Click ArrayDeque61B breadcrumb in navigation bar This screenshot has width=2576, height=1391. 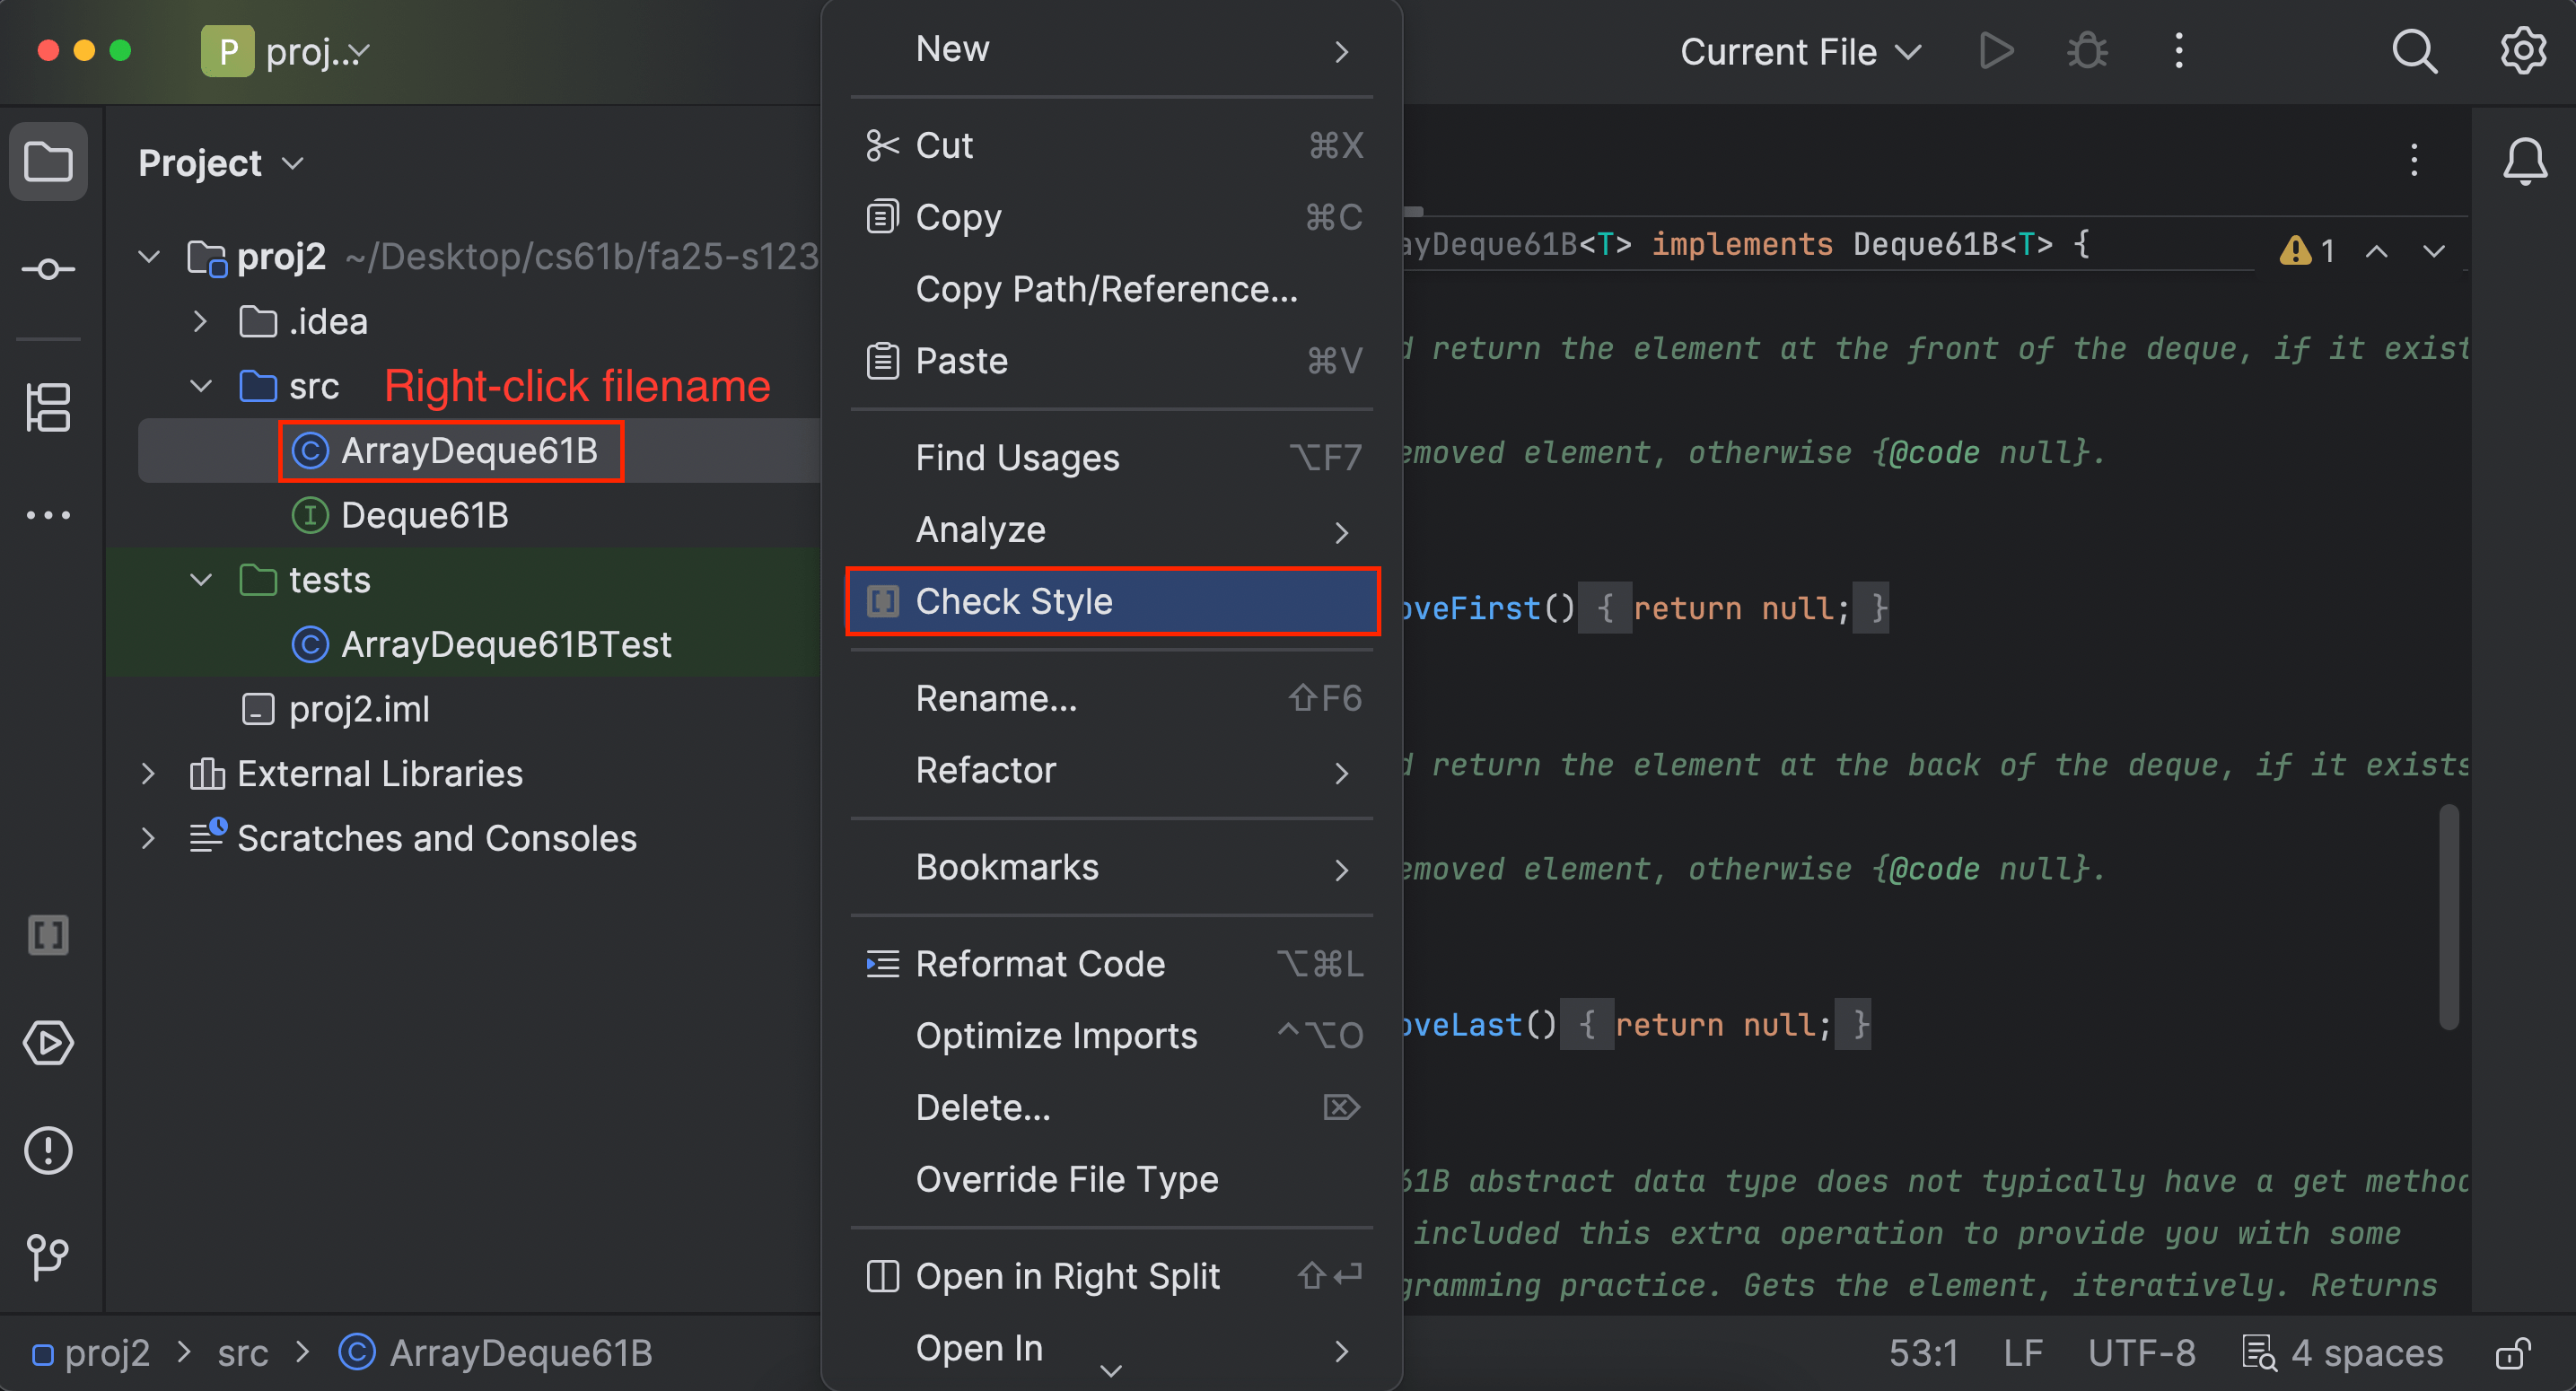[x=495, y=1353]
